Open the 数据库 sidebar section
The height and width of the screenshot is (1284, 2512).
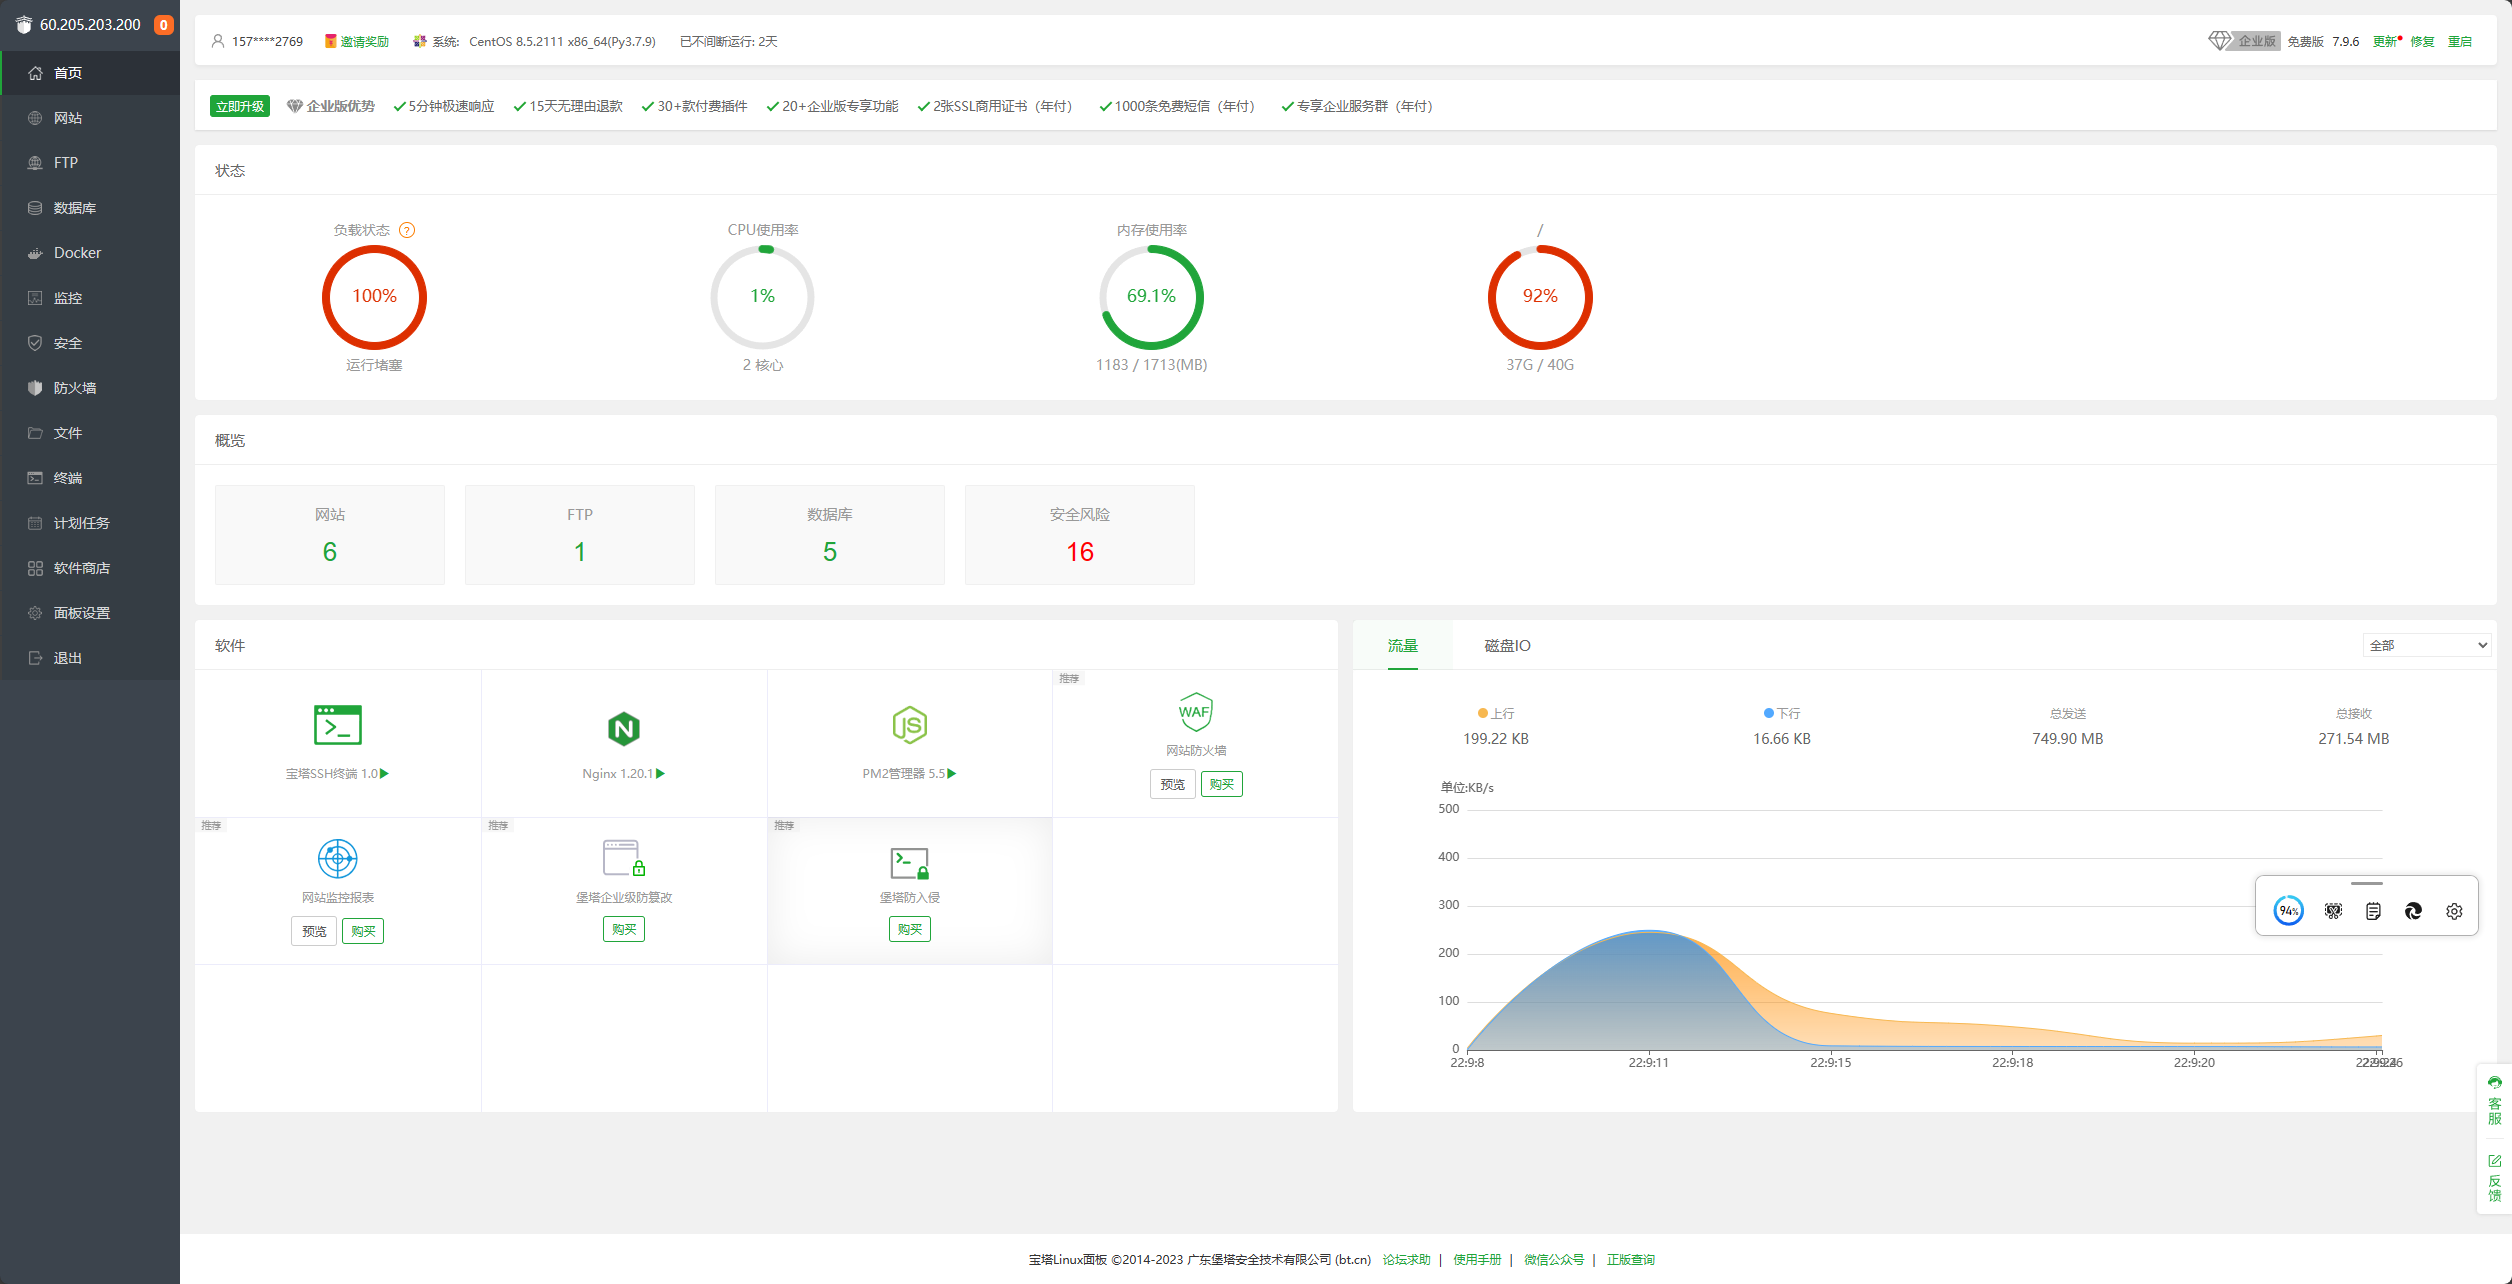pyautogui.click(x=90, y=208)
